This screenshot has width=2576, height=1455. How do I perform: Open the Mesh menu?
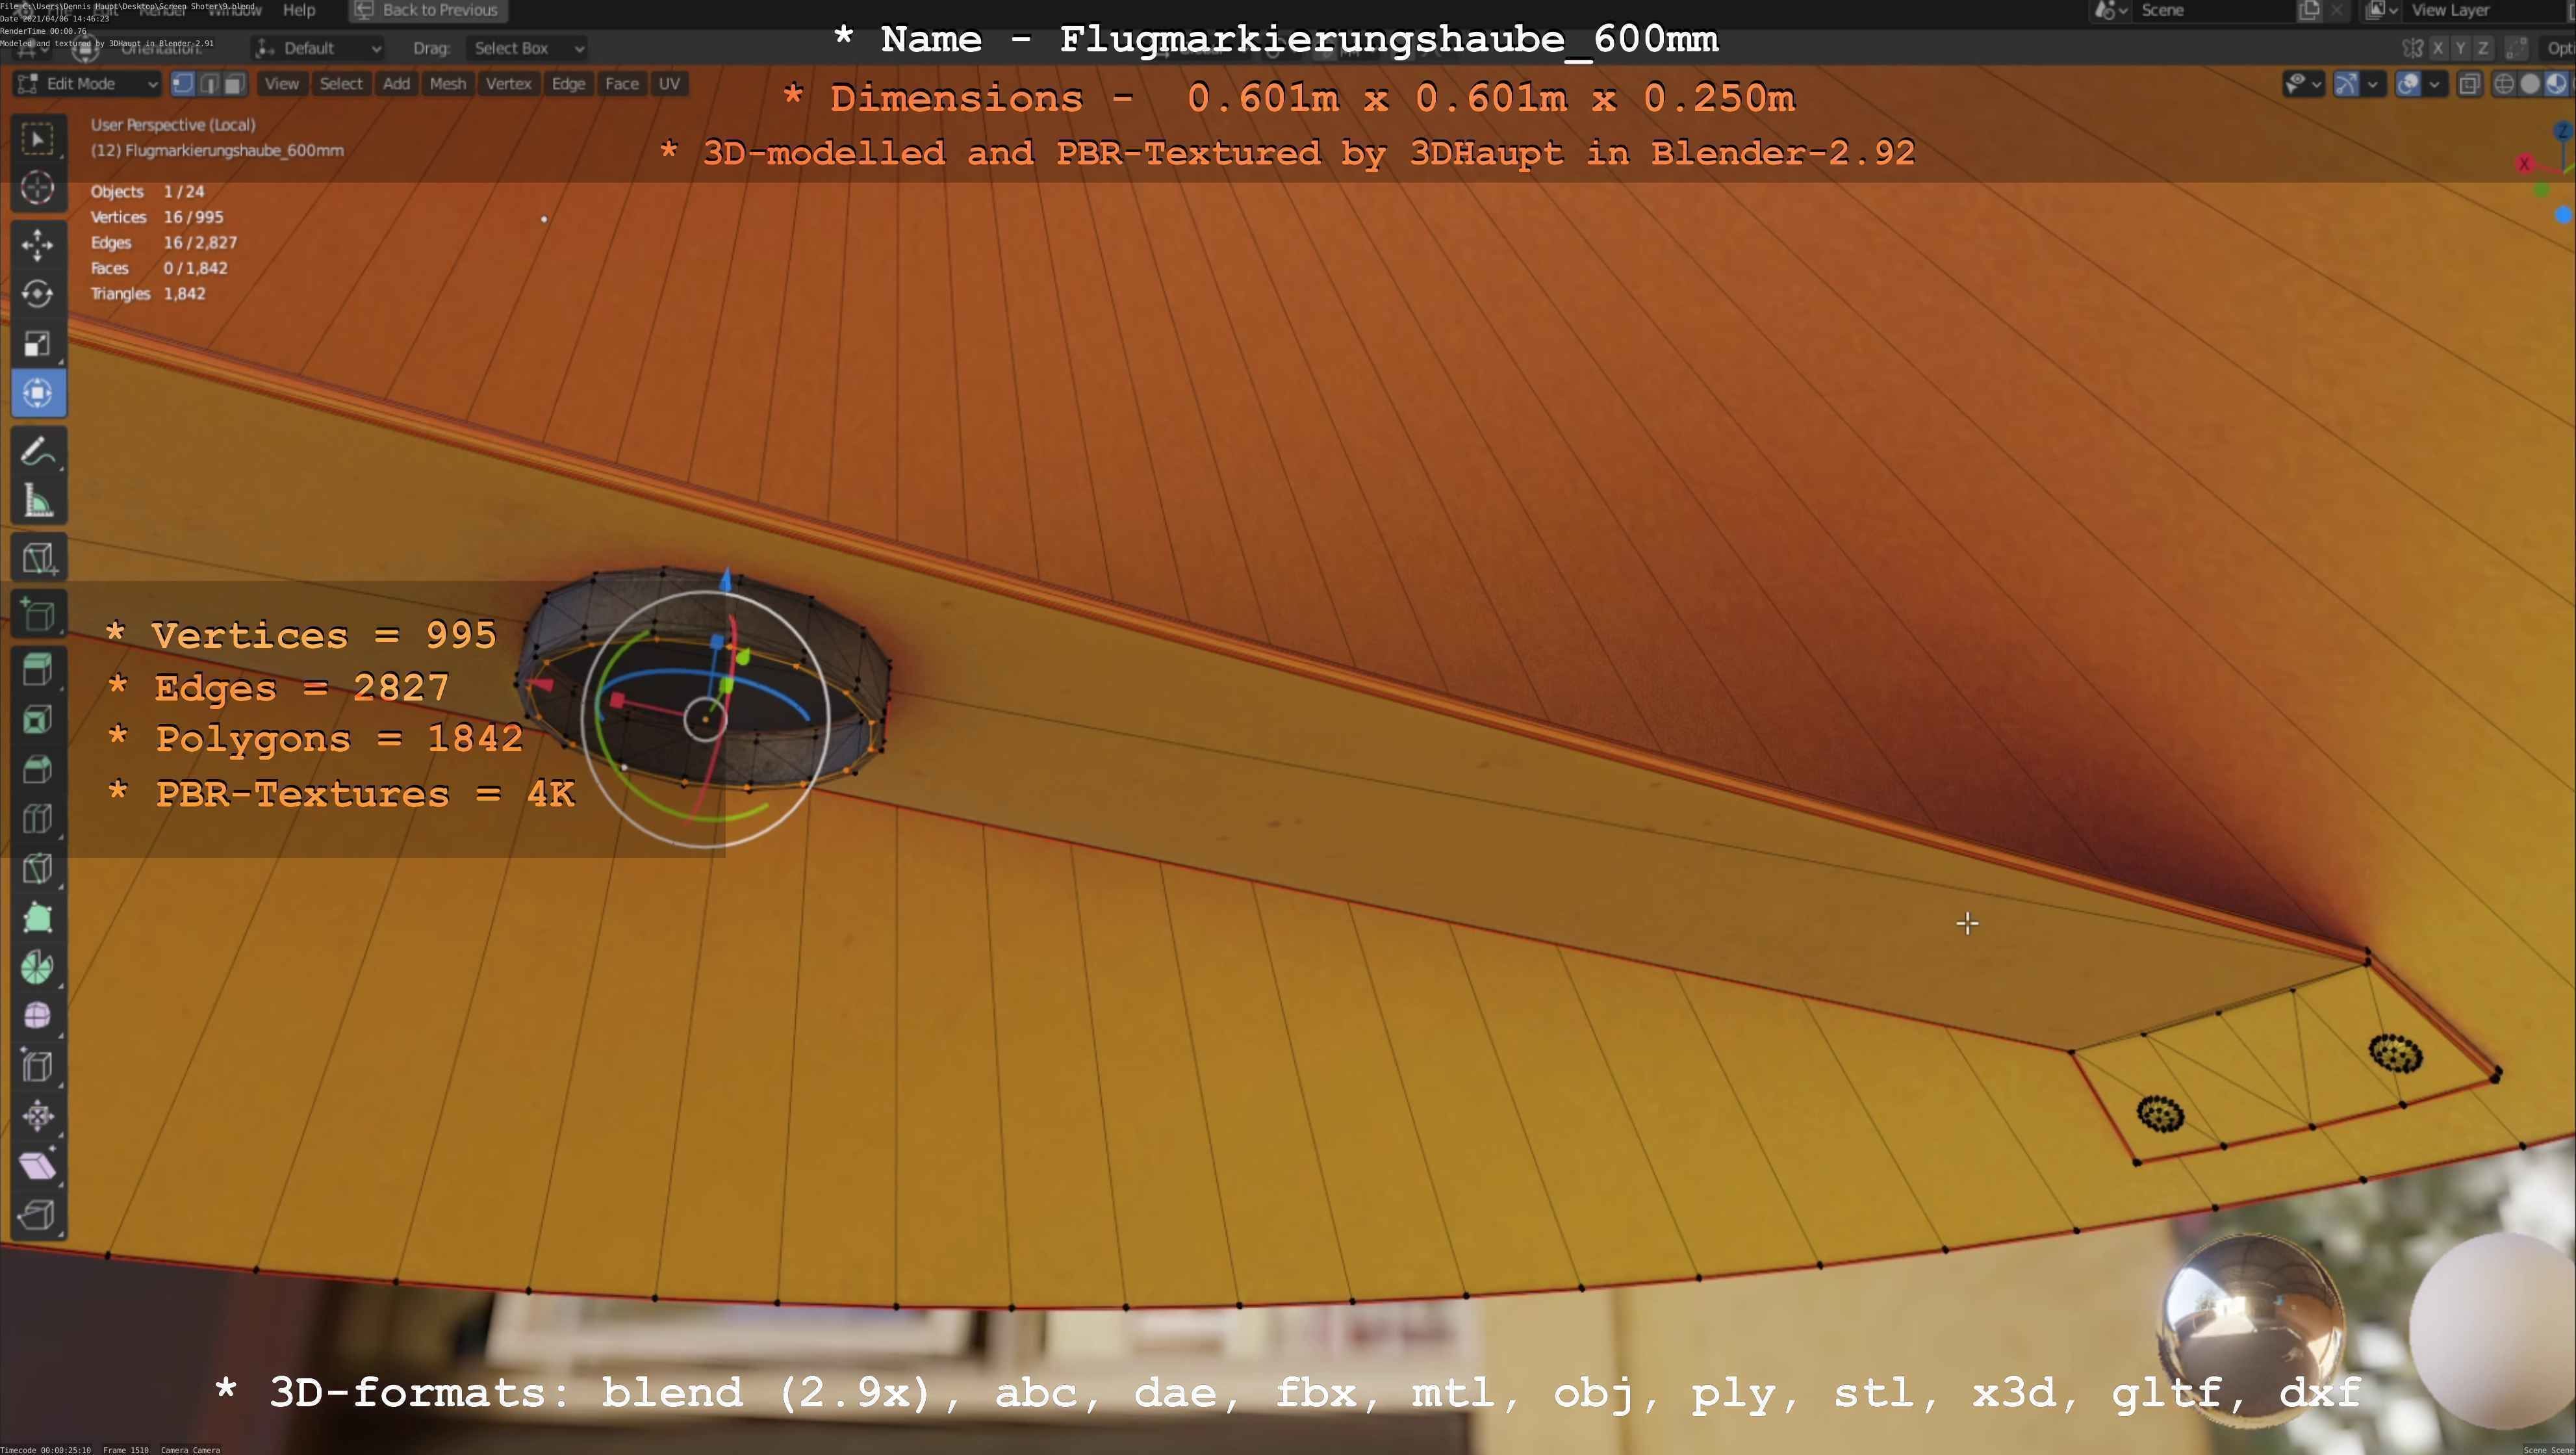tap(447, 84)
